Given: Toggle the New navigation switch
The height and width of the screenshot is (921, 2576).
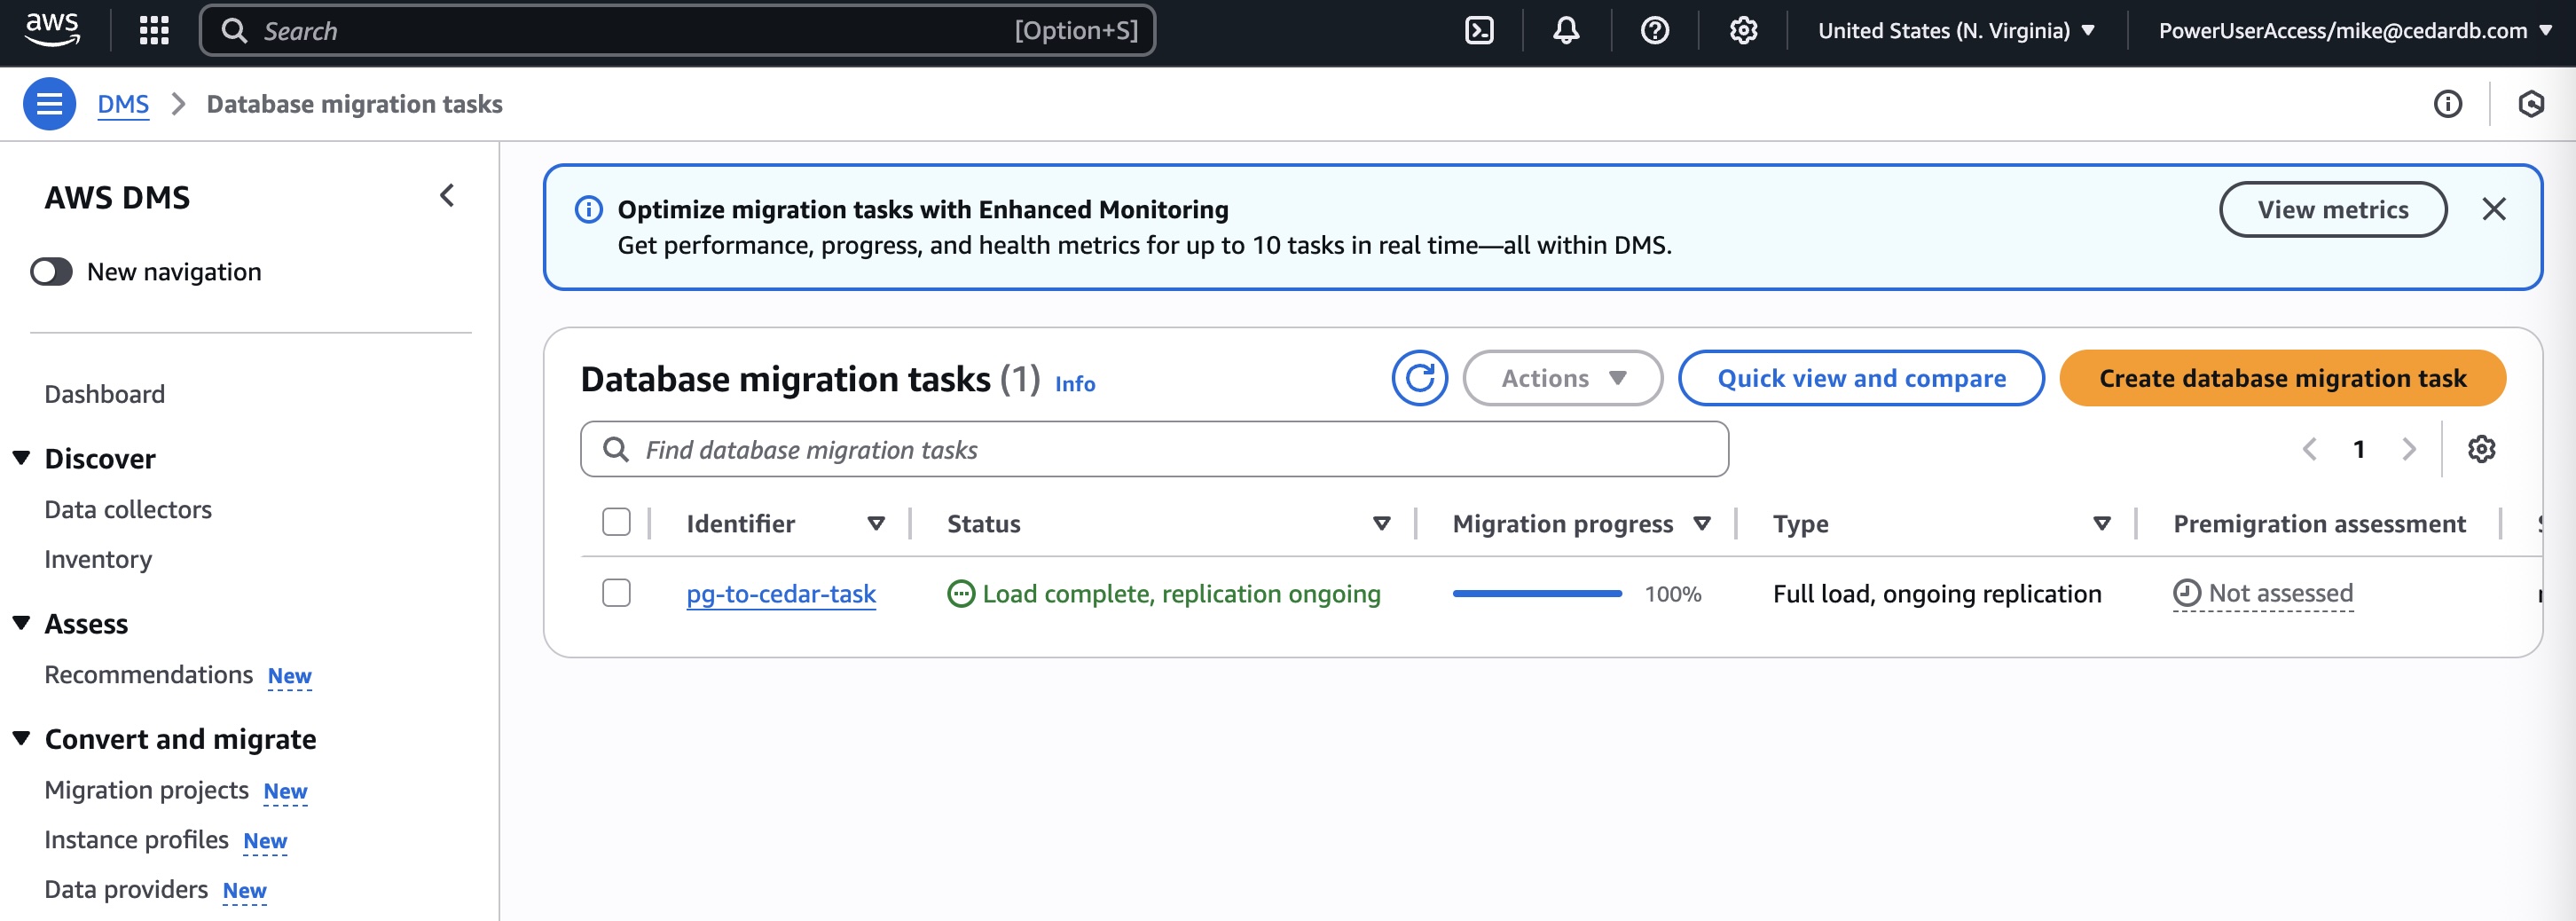Looking at the screenshot, I should (52, 272).
